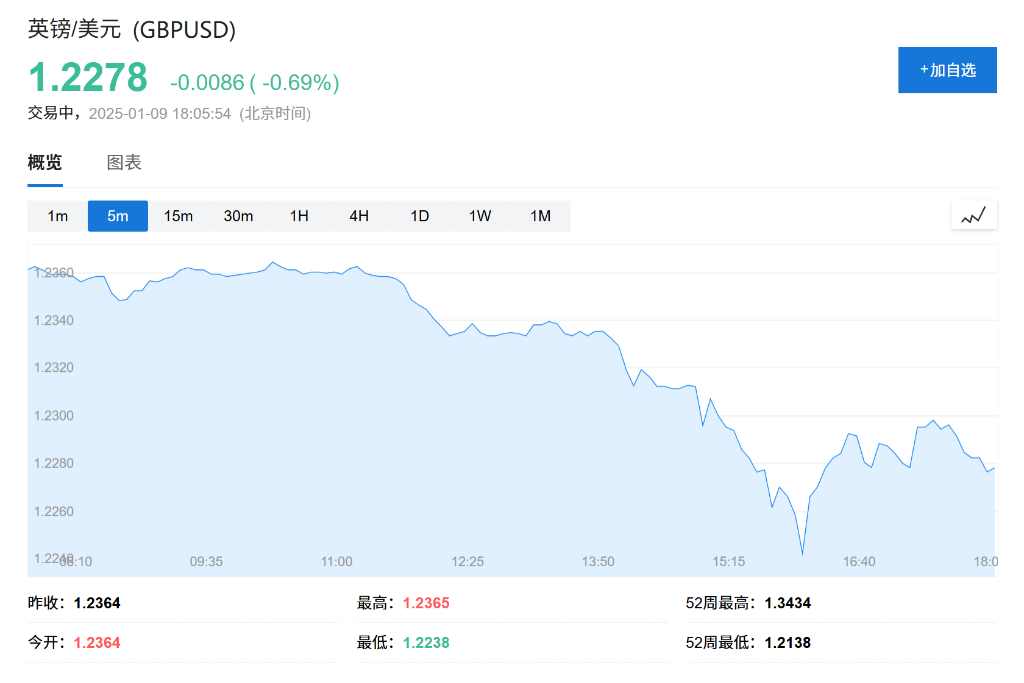Image resolution: width=1024 pixels, height=683 pixels.
Task: Set chart interval to 1H
Action: coord(299,216)
